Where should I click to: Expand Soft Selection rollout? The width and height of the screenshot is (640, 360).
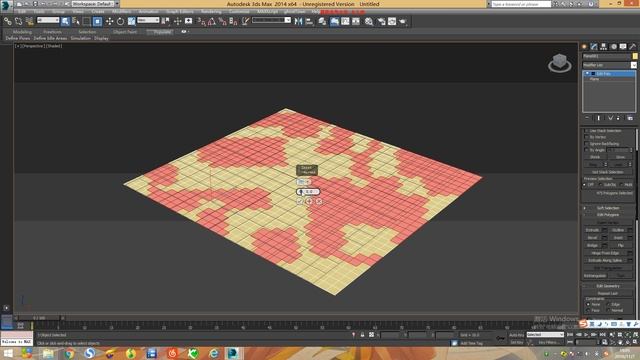coord(608,208)
